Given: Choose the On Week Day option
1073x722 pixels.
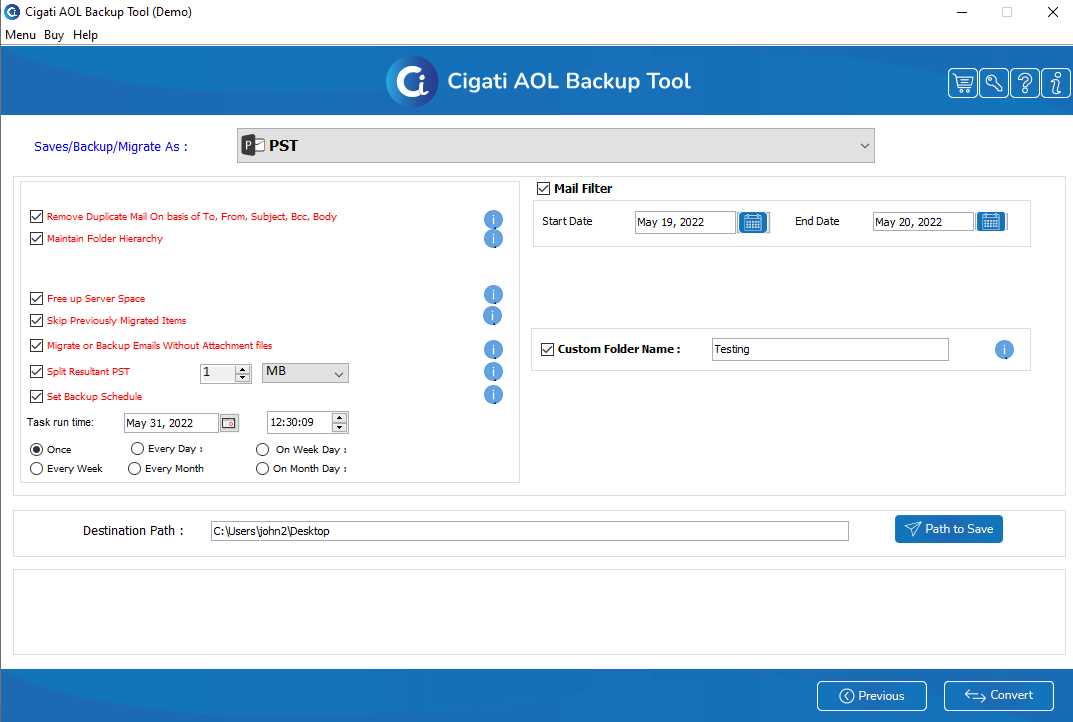Looking at the screenshot, I should [262, 450].
